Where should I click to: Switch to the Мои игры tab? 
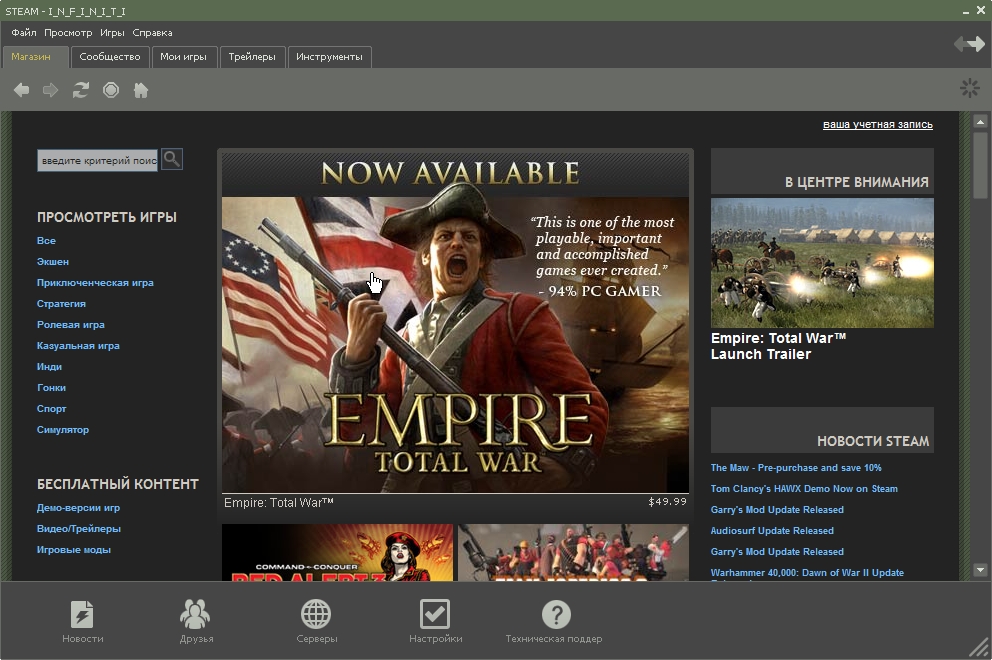(x=183, y=56)
